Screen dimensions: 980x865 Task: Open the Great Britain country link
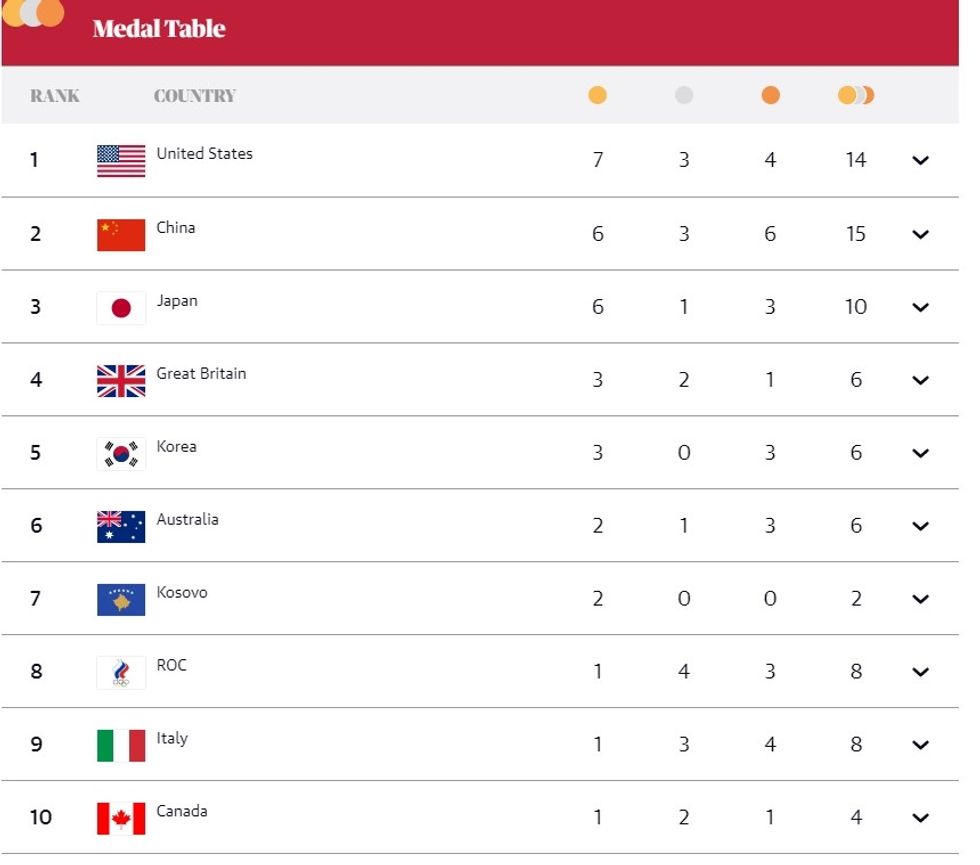201,374
